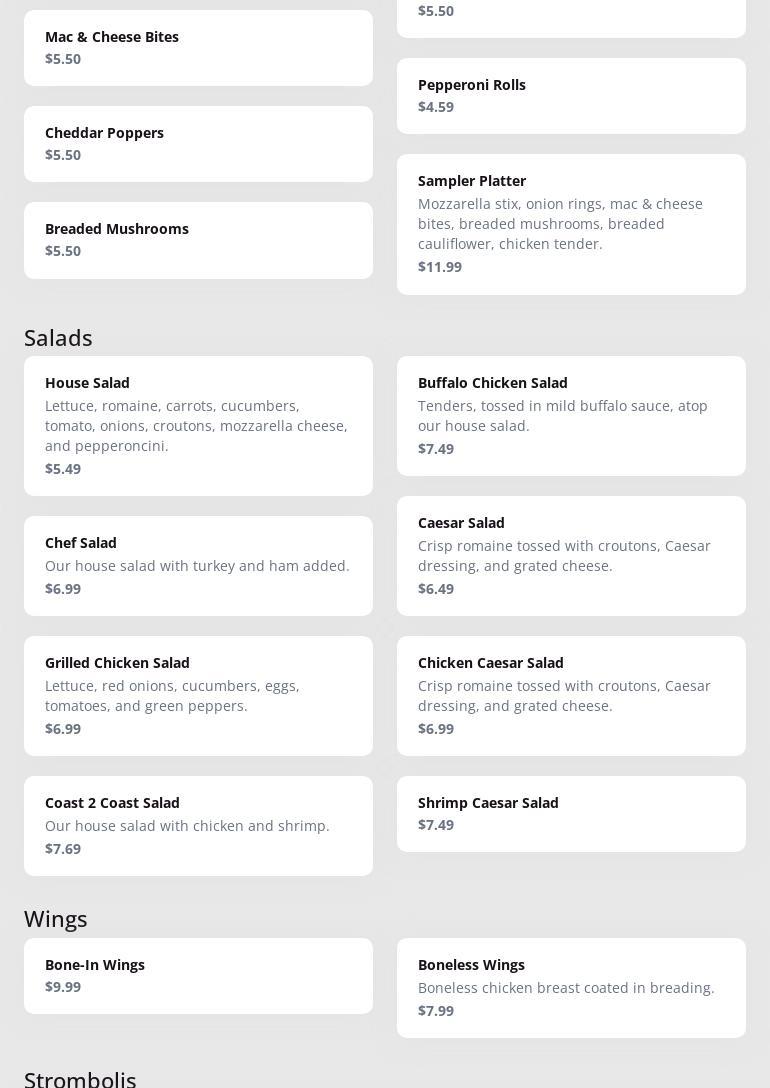This screenshot has height=1088, width=770.
Task: Click the Strombolis section heading
Action: coord(80,1078)
